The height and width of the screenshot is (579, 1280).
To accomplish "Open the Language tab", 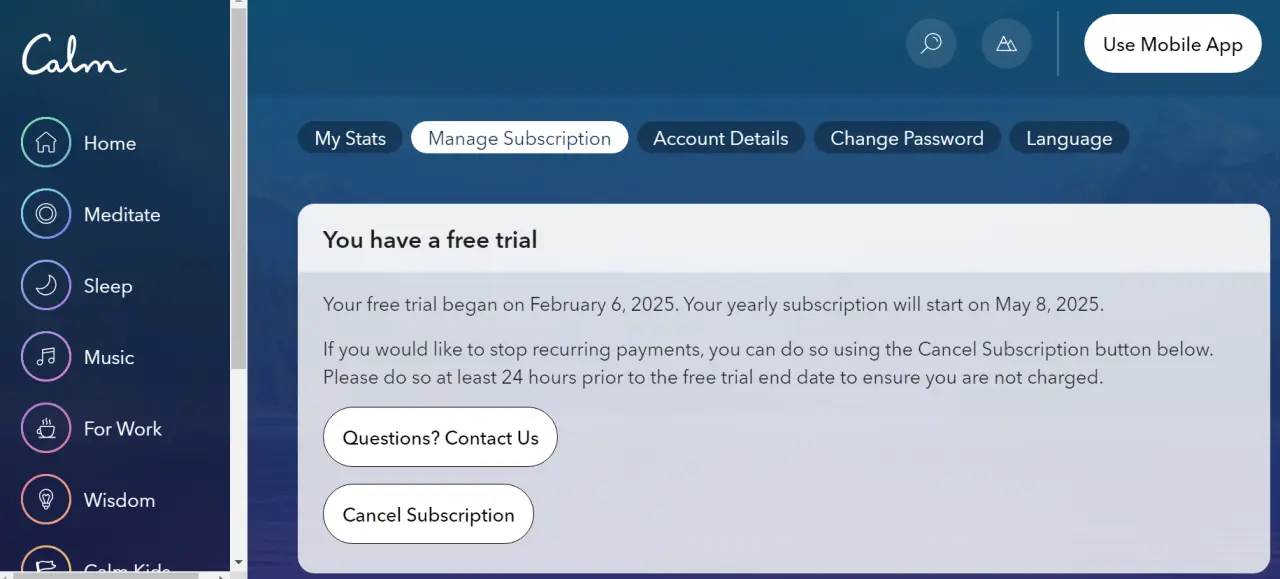I will tap(1069, 138).
